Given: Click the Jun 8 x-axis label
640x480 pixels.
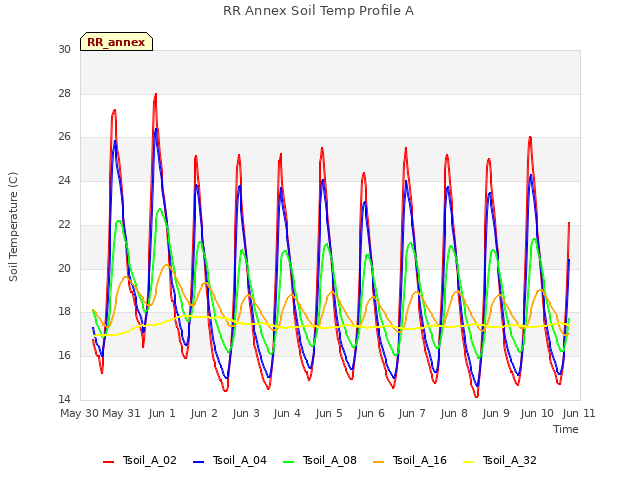Looking at the screenshot, I should pyautogui.click(x=454, y=413).
